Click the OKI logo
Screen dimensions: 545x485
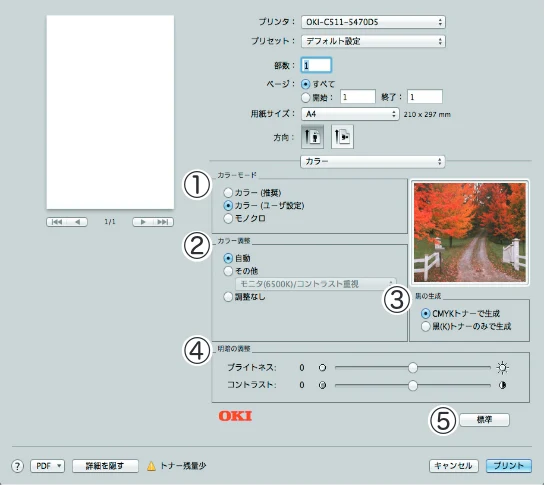235,416
